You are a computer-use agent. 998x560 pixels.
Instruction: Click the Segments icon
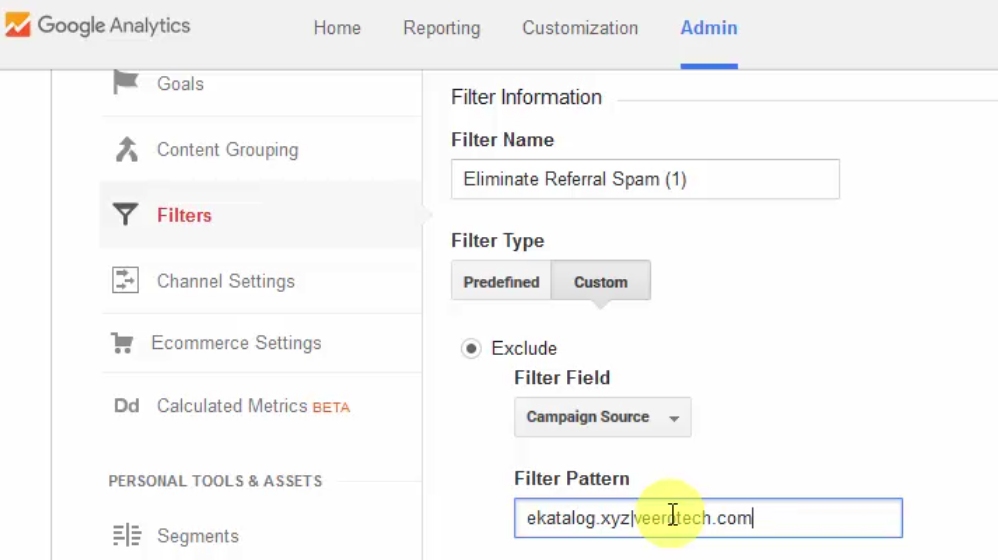127,535
